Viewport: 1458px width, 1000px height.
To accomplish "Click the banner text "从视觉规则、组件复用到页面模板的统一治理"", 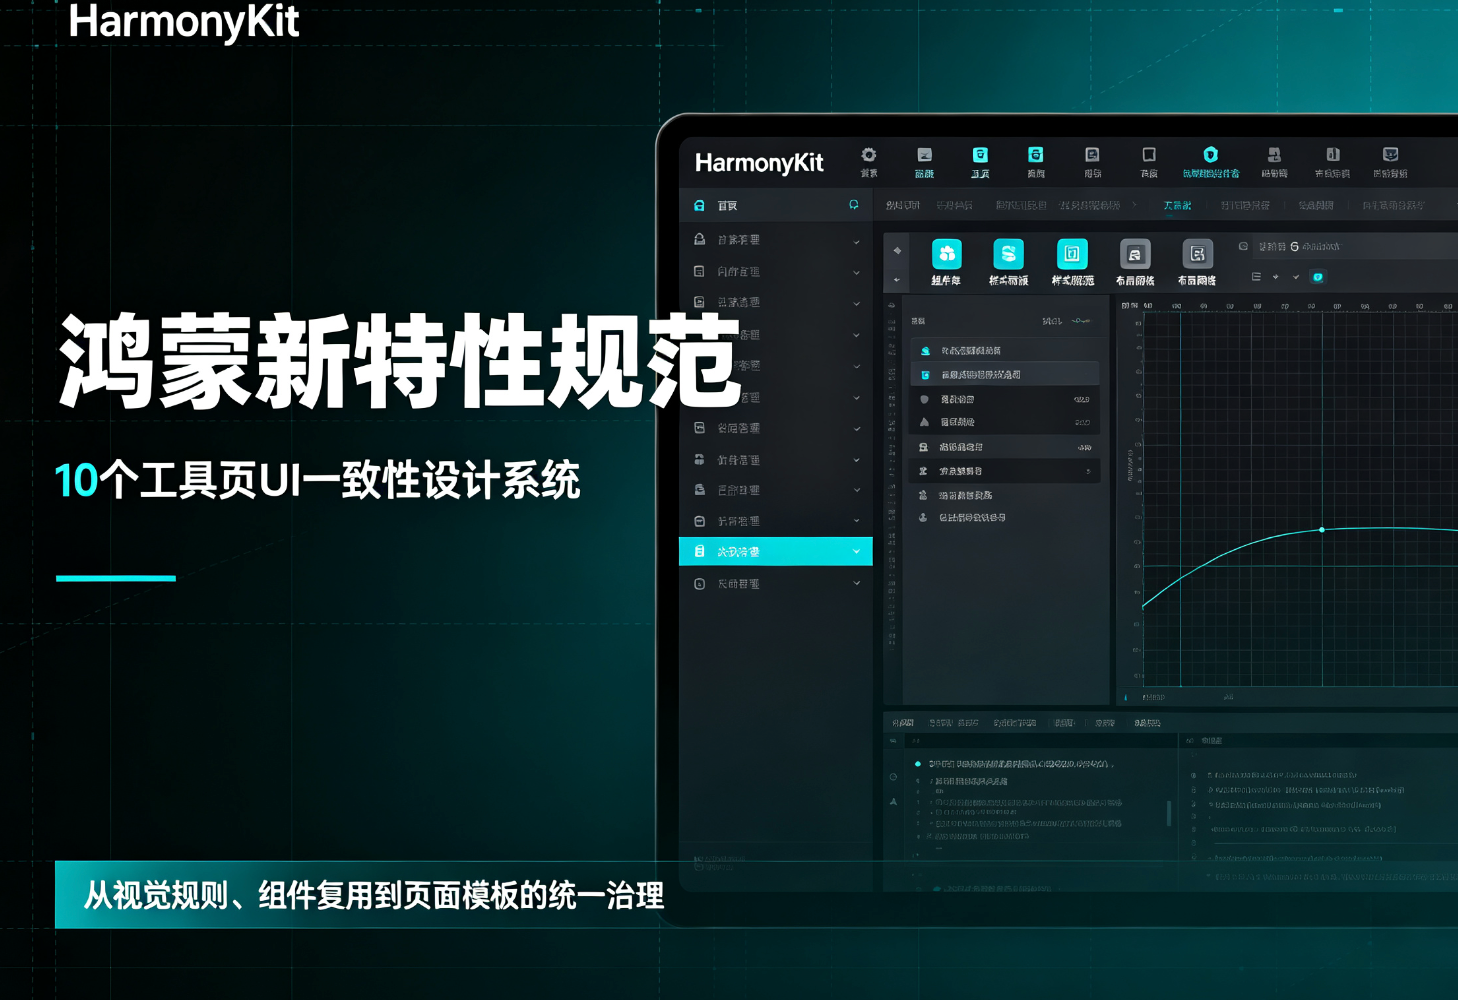I will tap(373, 895).
